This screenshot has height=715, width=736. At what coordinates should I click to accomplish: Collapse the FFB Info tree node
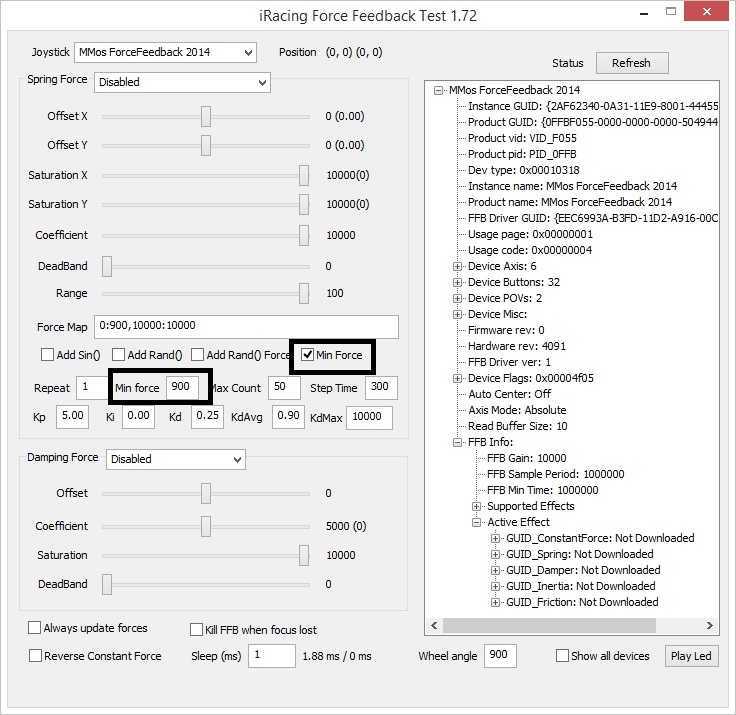click(x=458, y=442)
